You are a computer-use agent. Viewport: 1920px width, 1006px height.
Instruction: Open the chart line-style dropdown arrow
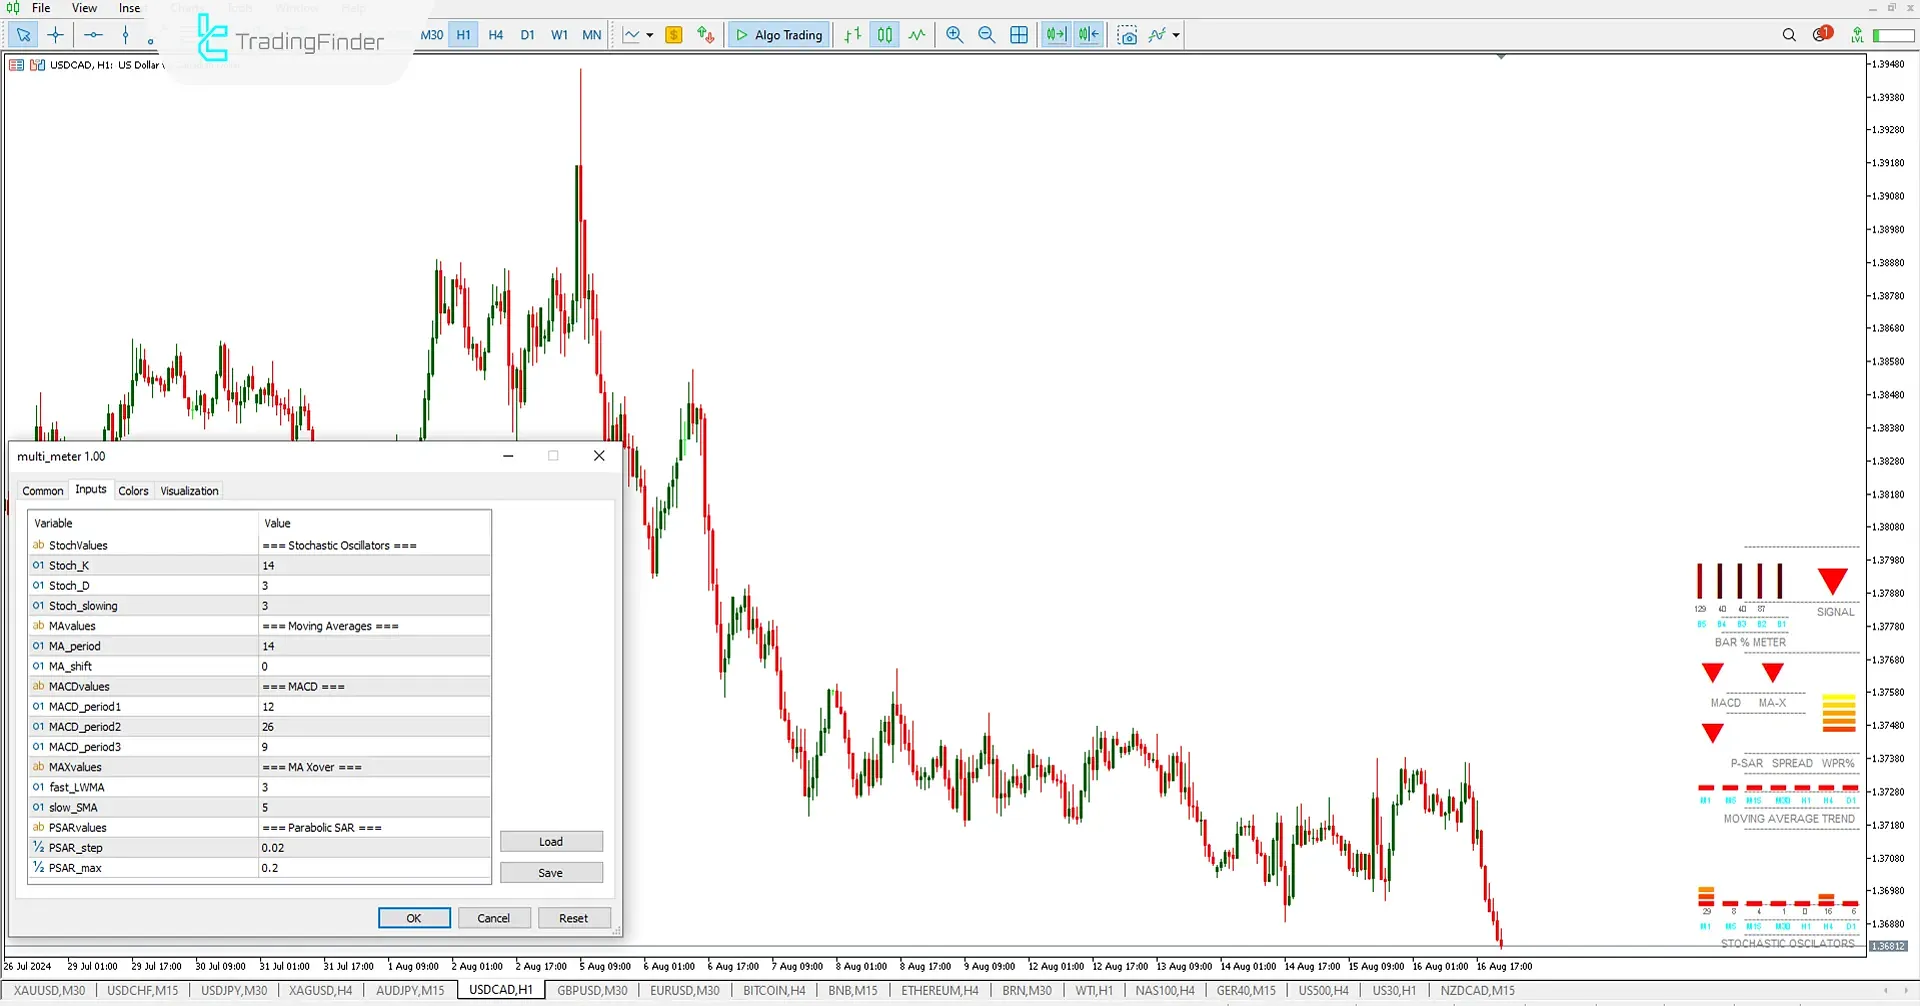(648, 34)
